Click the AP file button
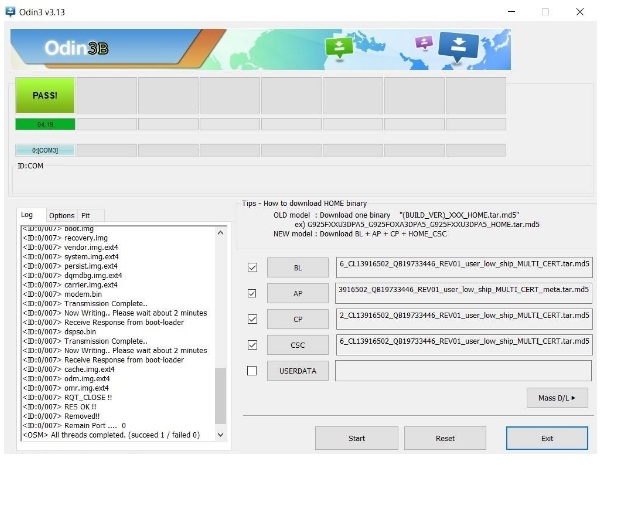The image size is (640, 524). point(298,293)
